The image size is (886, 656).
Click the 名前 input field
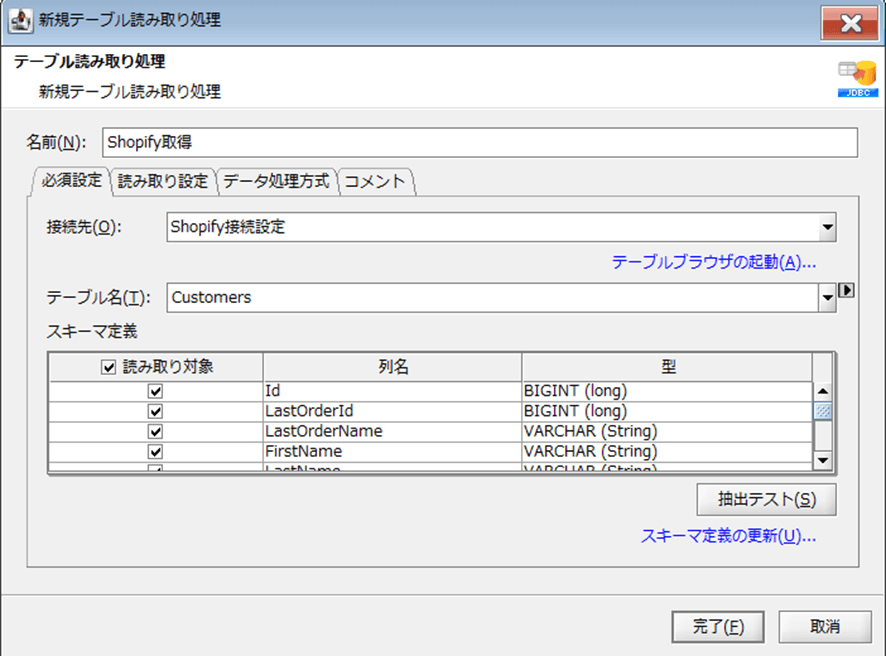pos(480,142)
